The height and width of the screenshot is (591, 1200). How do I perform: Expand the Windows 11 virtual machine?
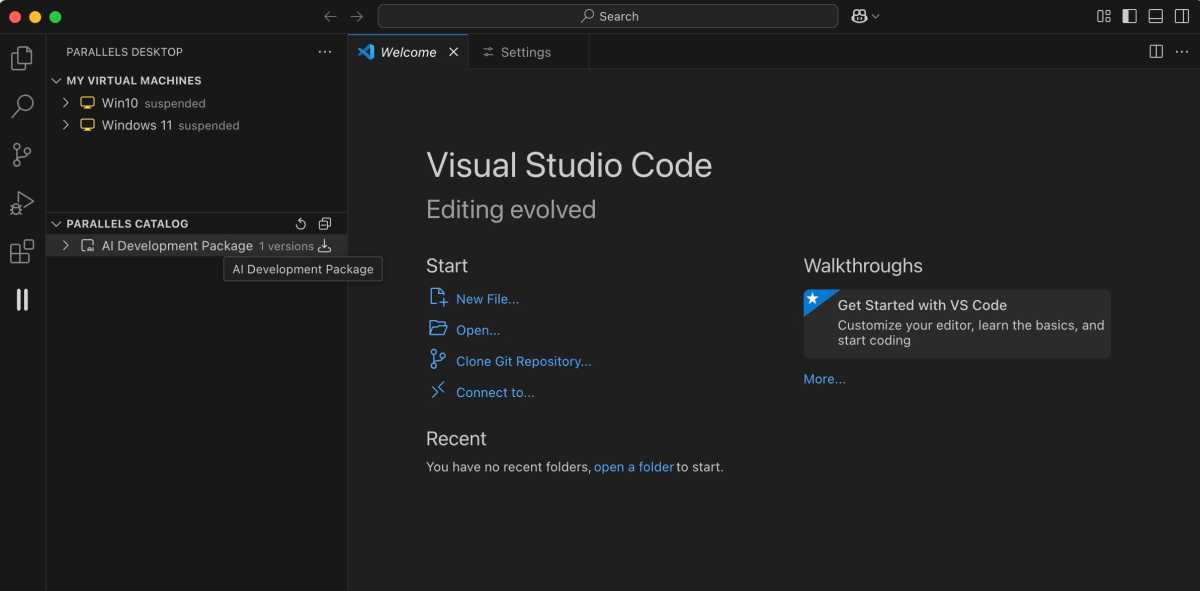coord(66,125)
